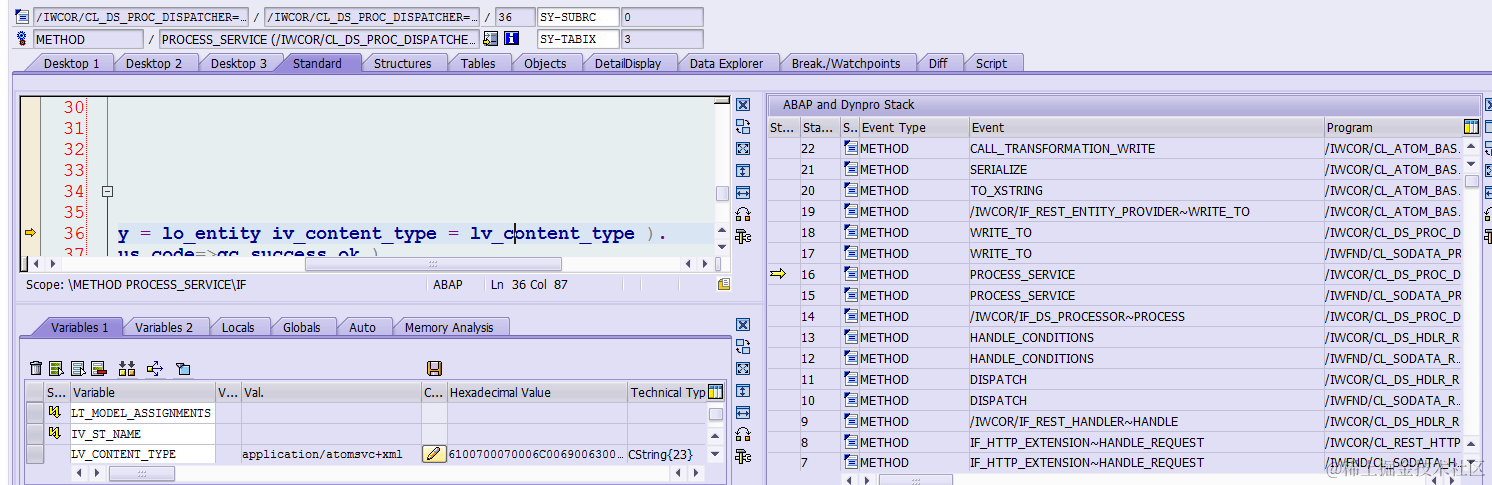1492x485 pixels.
Task: Click the LV_CONTENT_TYPE variable name cell
Action: pyautogui.click(x=142, y=454)
